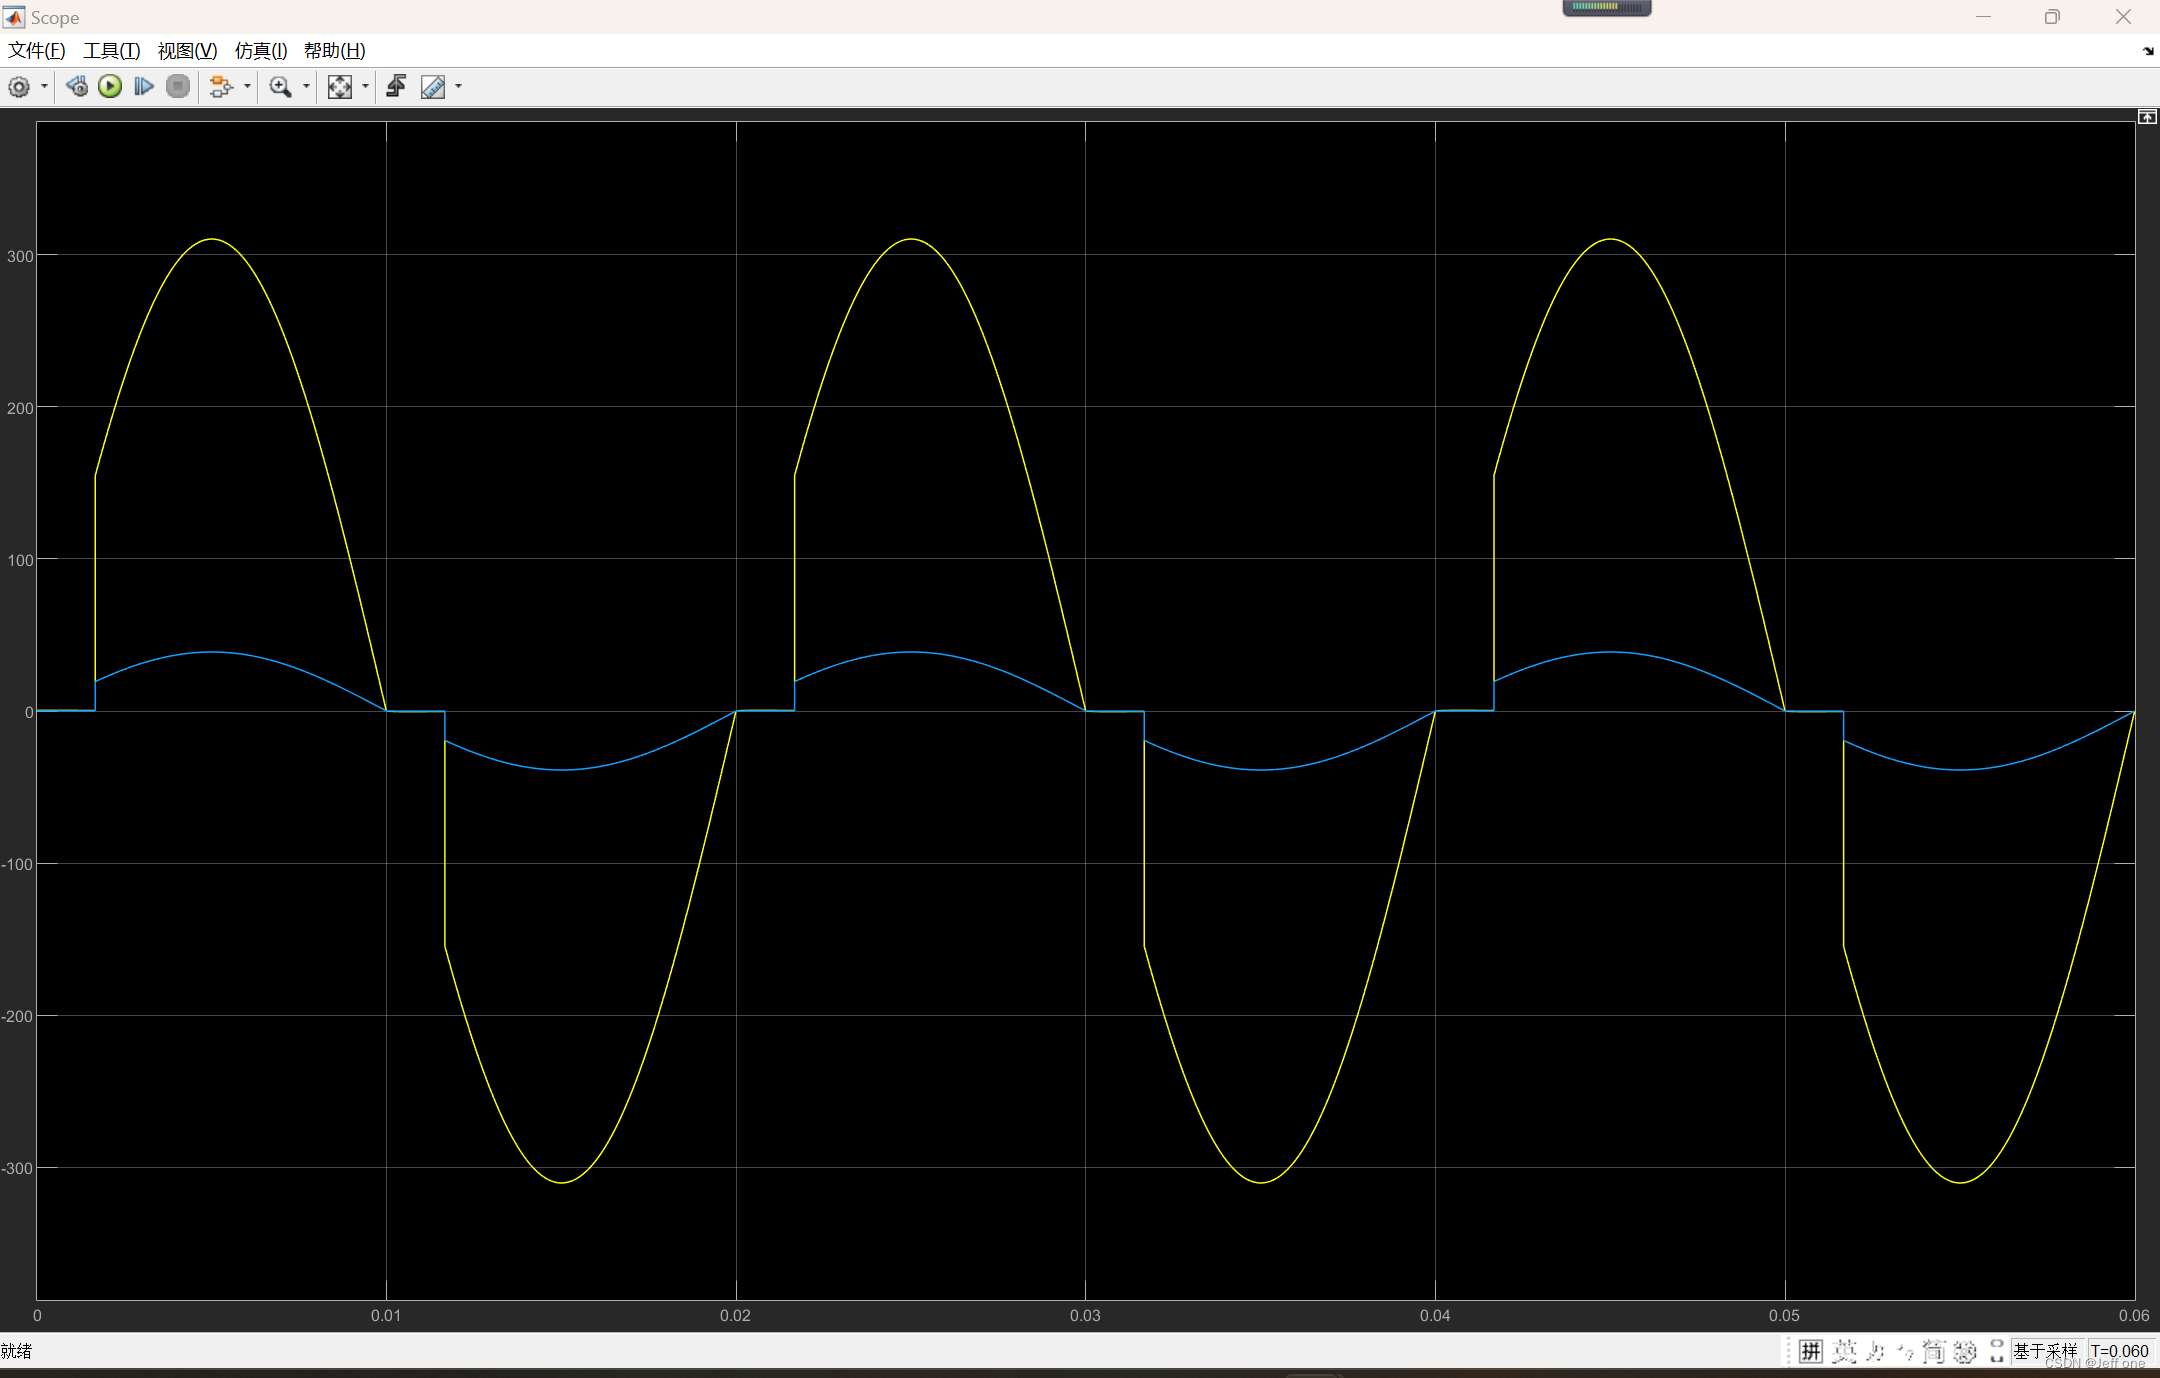Image resolution: width=2160 pixels, height=1378 pixels.
Task: Click the 0.03 x-axis tick label
Action: tap(1085, 1315)
